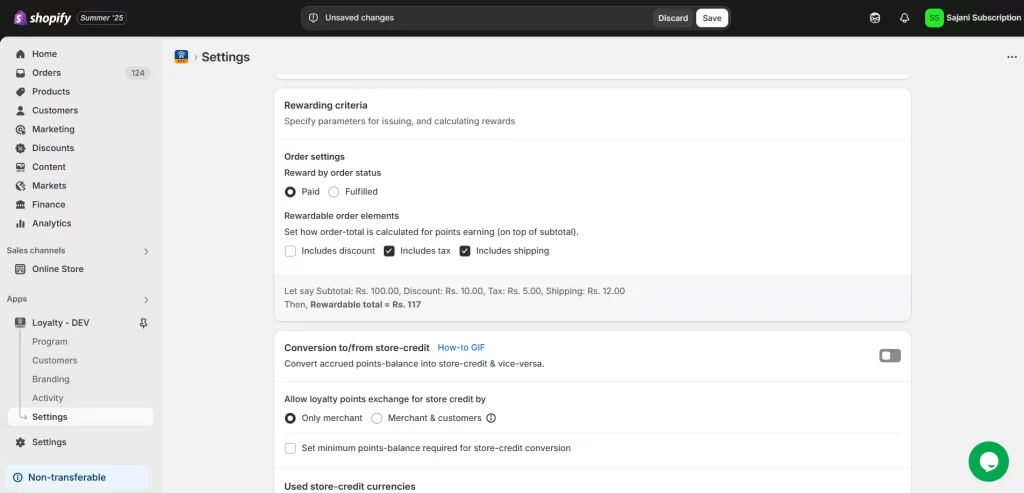Select the Fulfilled order status radio

(334, 192)
